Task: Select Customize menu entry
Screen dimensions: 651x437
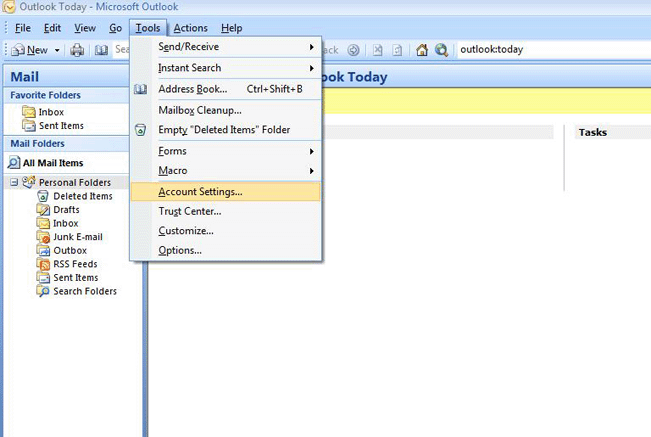Action: coord(226,231)
